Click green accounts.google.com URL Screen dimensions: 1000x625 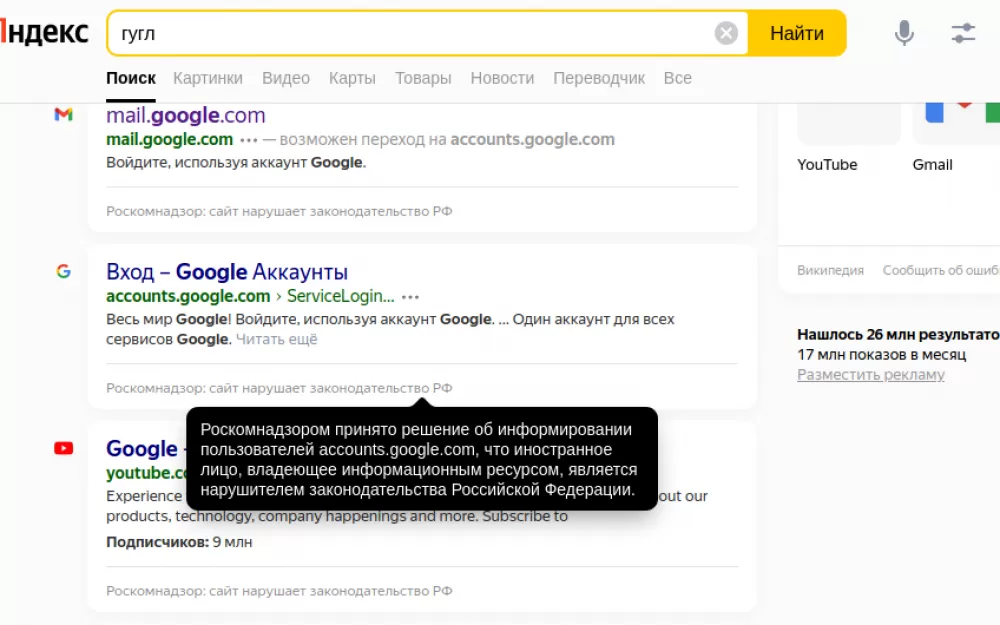tap(188, 296)
